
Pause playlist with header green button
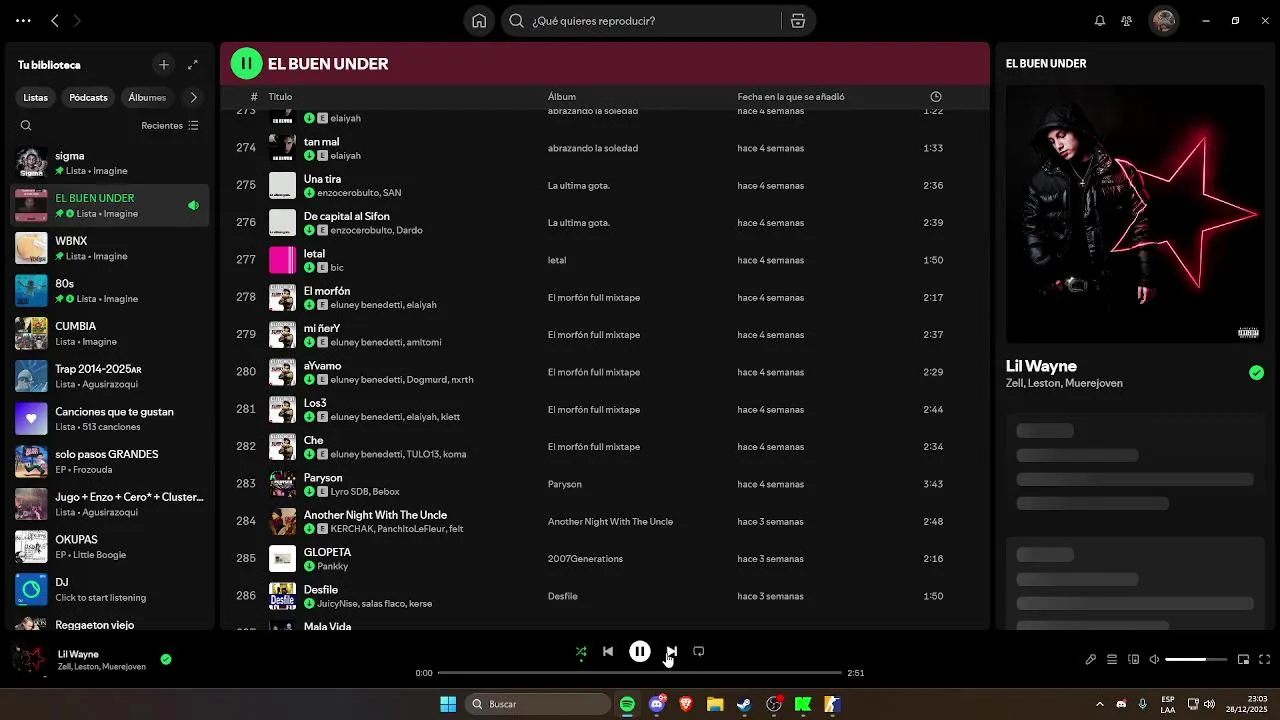[246, 64]
